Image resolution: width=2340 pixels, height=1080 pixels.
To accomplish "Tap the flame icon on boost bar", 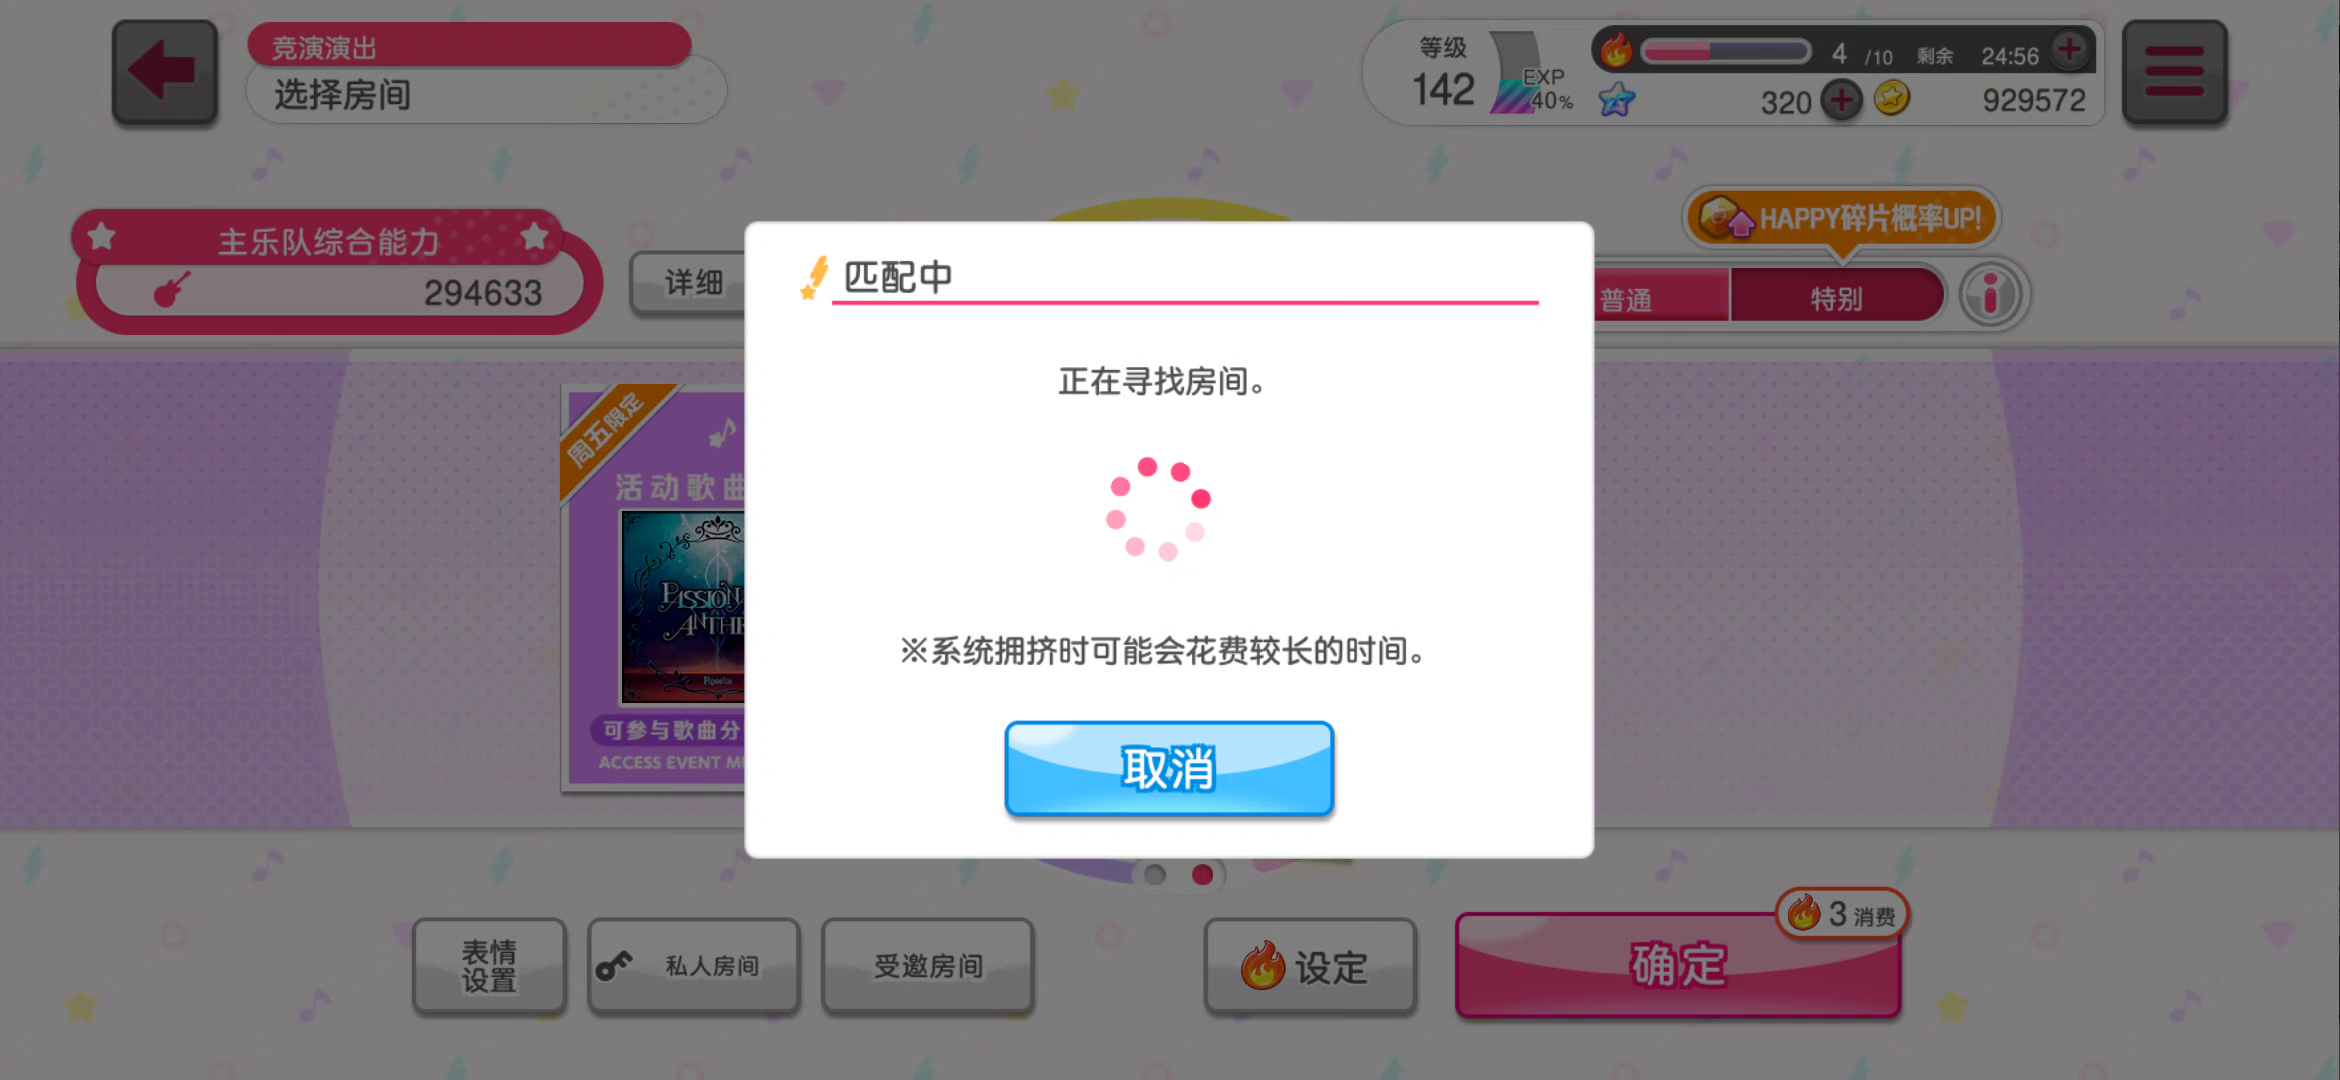I will 1616,49.
